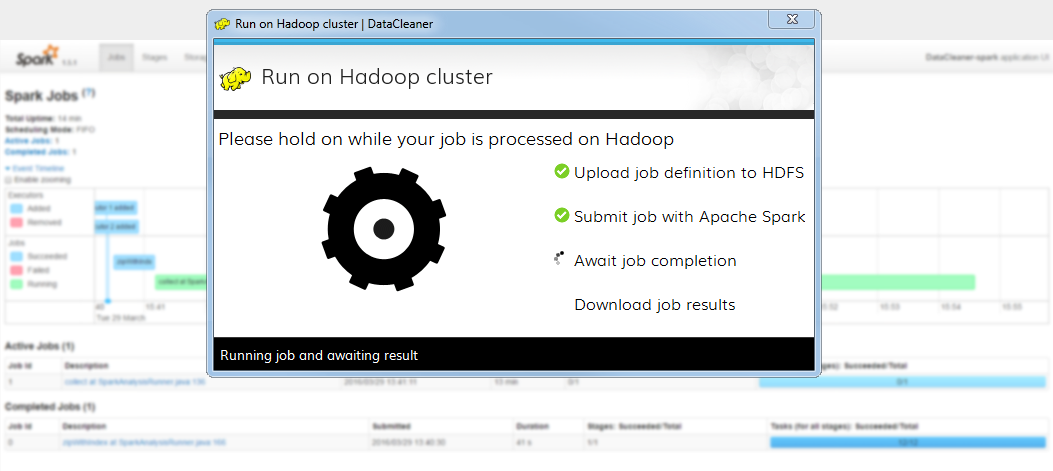The width and height of the screenshot is (1053, 471).
Task: Click the Succeeded jobs legend swatch
Action: (17, 256)
